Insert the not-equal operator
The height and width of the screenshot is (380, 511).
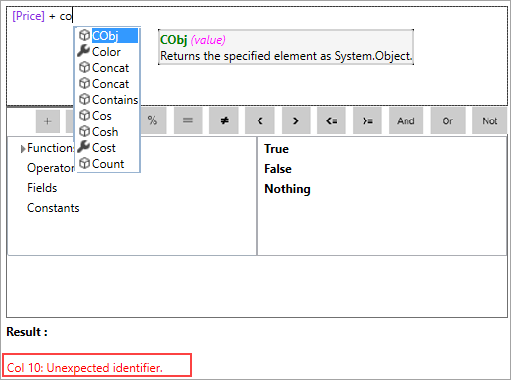(224, 121)
